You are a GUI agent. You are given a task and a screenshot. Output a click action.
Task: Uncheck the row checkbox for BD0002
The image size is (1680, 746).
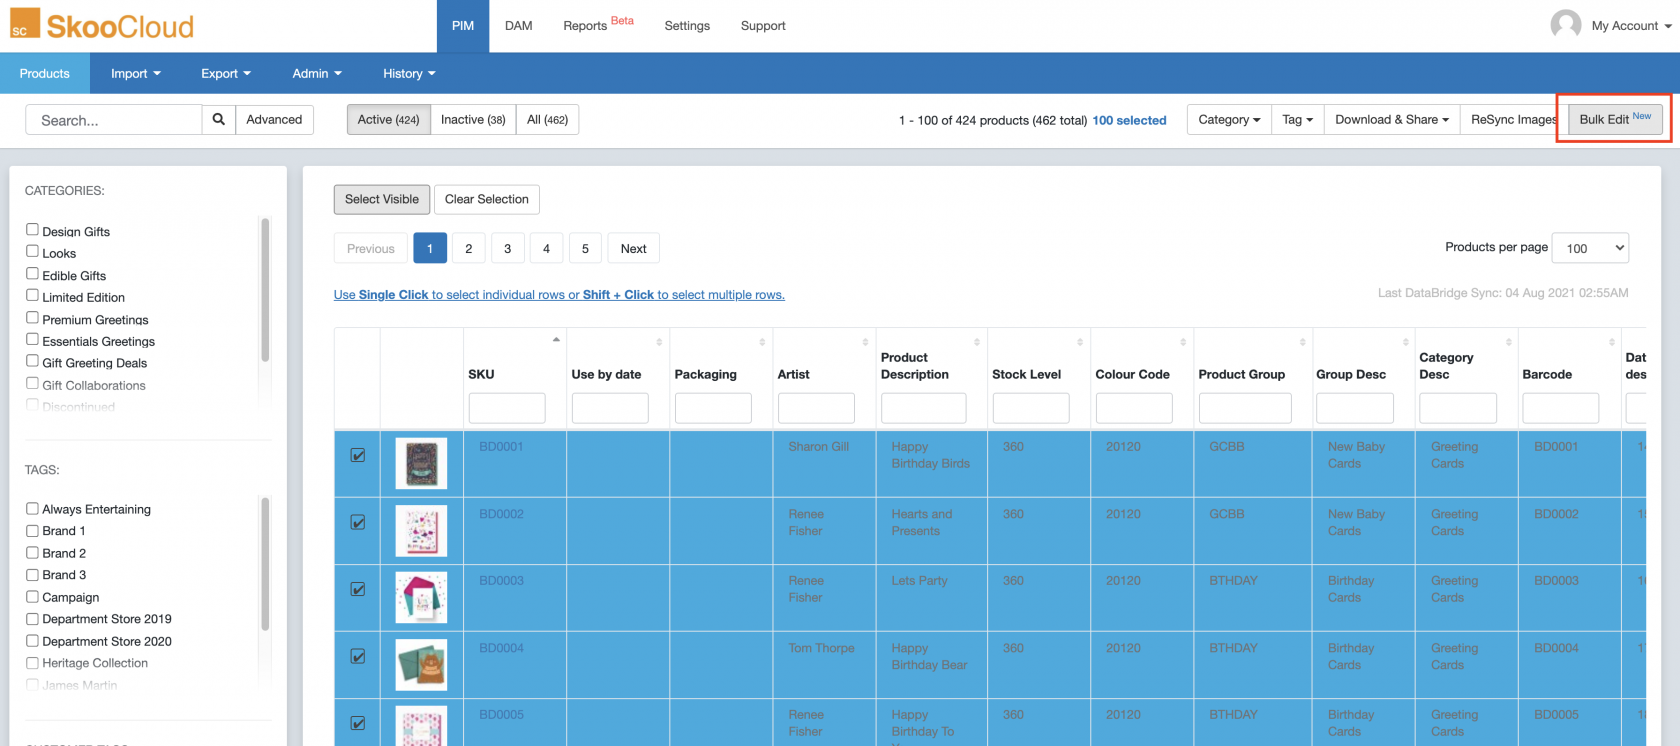point(357,522)
